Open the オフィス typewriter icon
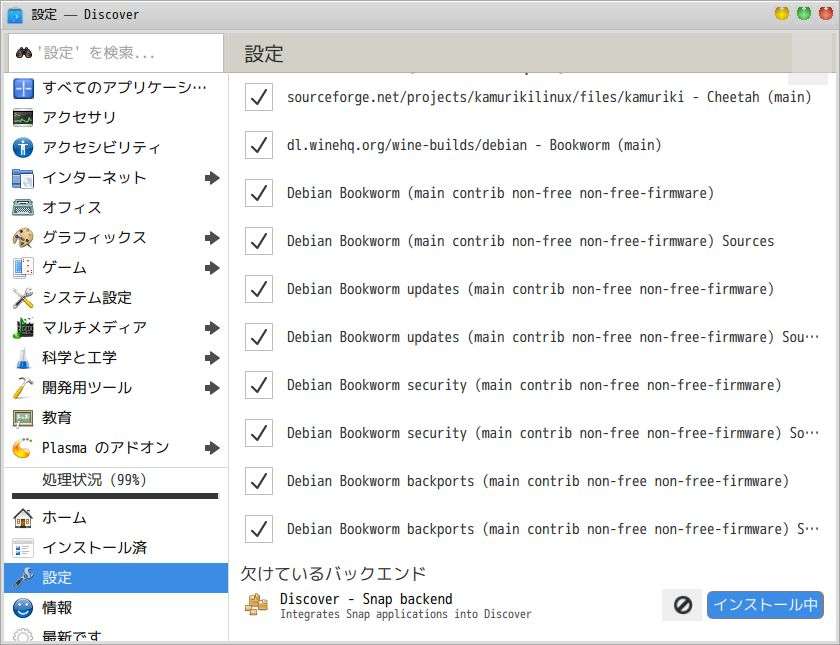The image size is (840, 645). click(22, 207)
